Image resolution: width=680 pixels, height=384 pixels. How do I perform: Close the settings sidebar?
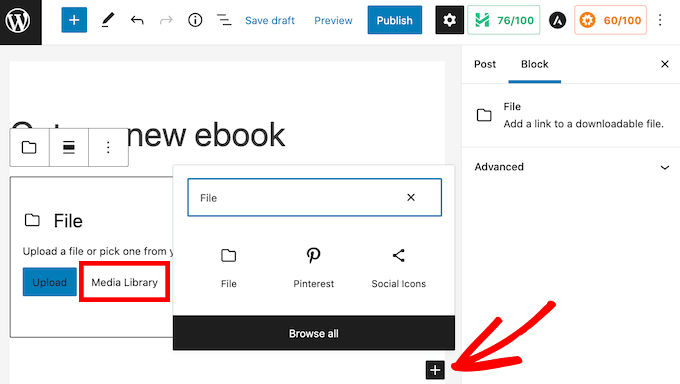(664, 64)
